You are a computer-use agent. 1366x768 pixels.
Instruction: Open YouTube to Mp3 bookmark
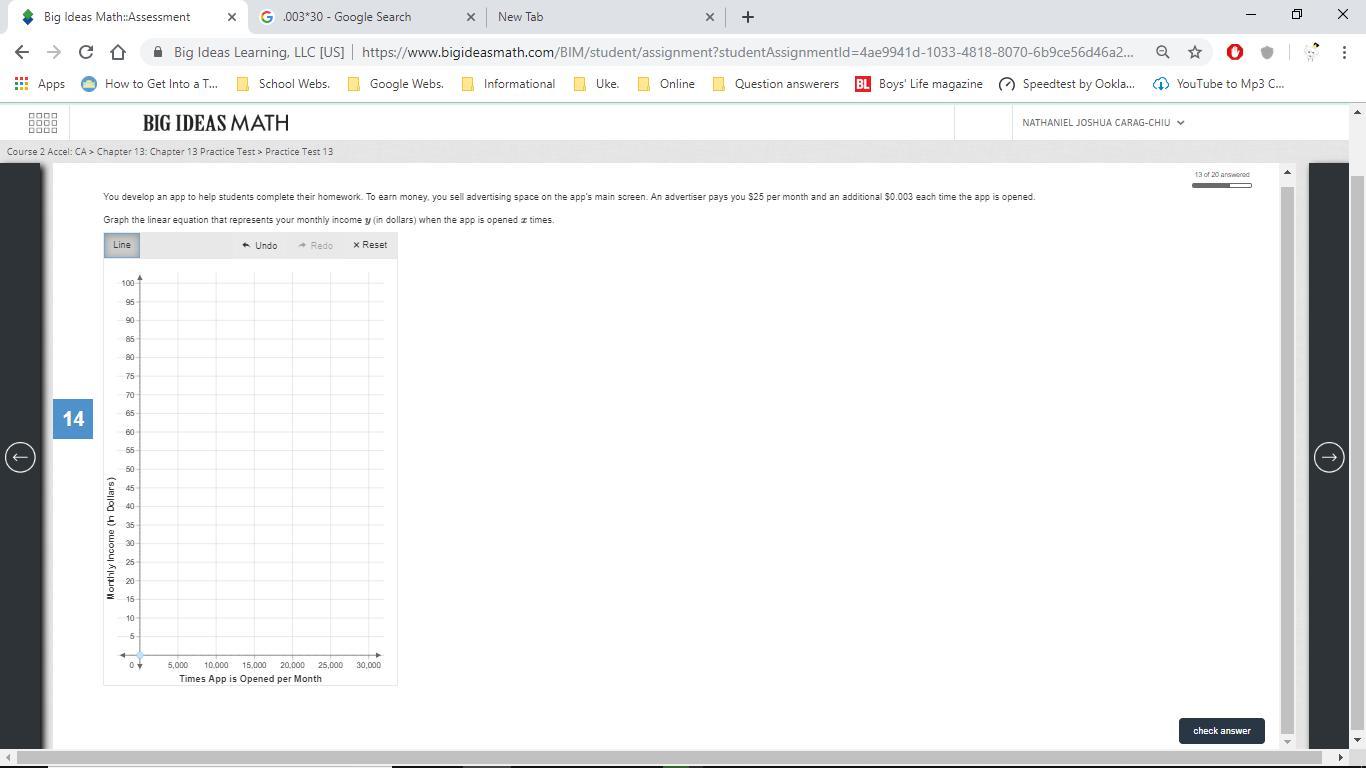[1218, 84]
